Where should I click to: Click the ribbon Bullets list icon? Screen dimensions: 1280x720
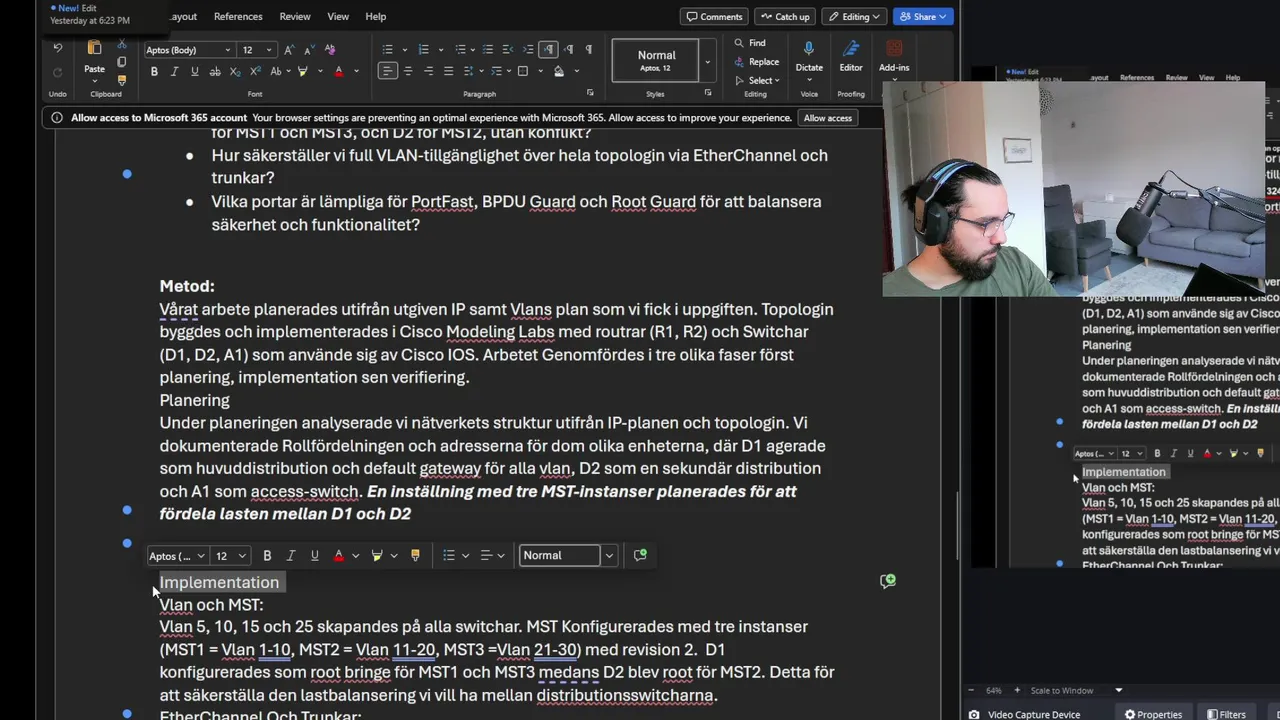[x=388, y=50]
